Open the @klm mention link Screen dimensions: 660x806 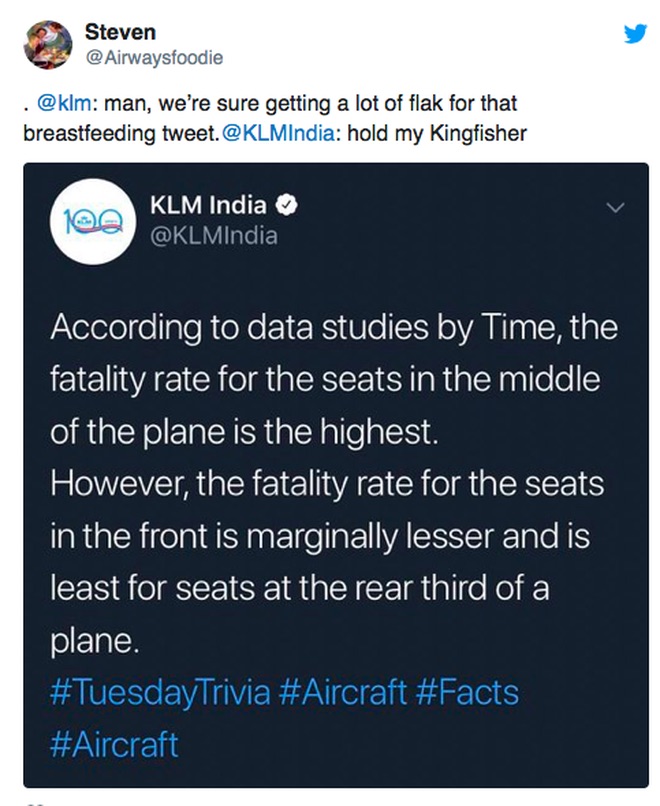coord(64,103)
